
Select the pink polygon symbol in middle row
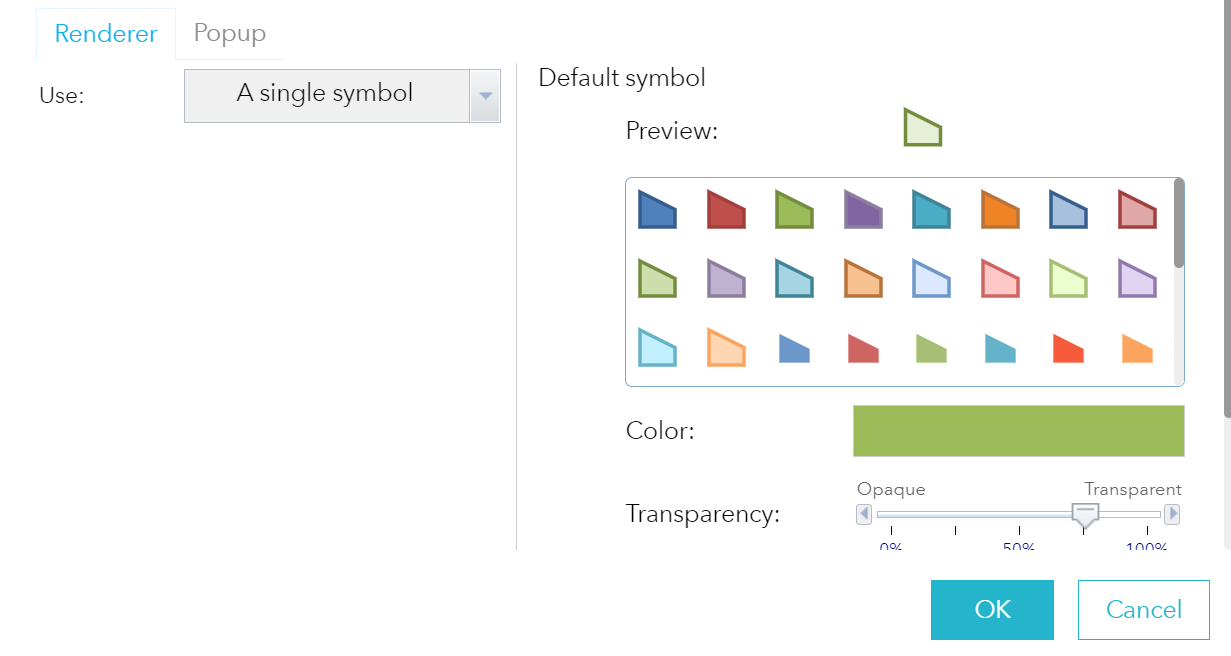pyautogui.click(x=998, y=280)
